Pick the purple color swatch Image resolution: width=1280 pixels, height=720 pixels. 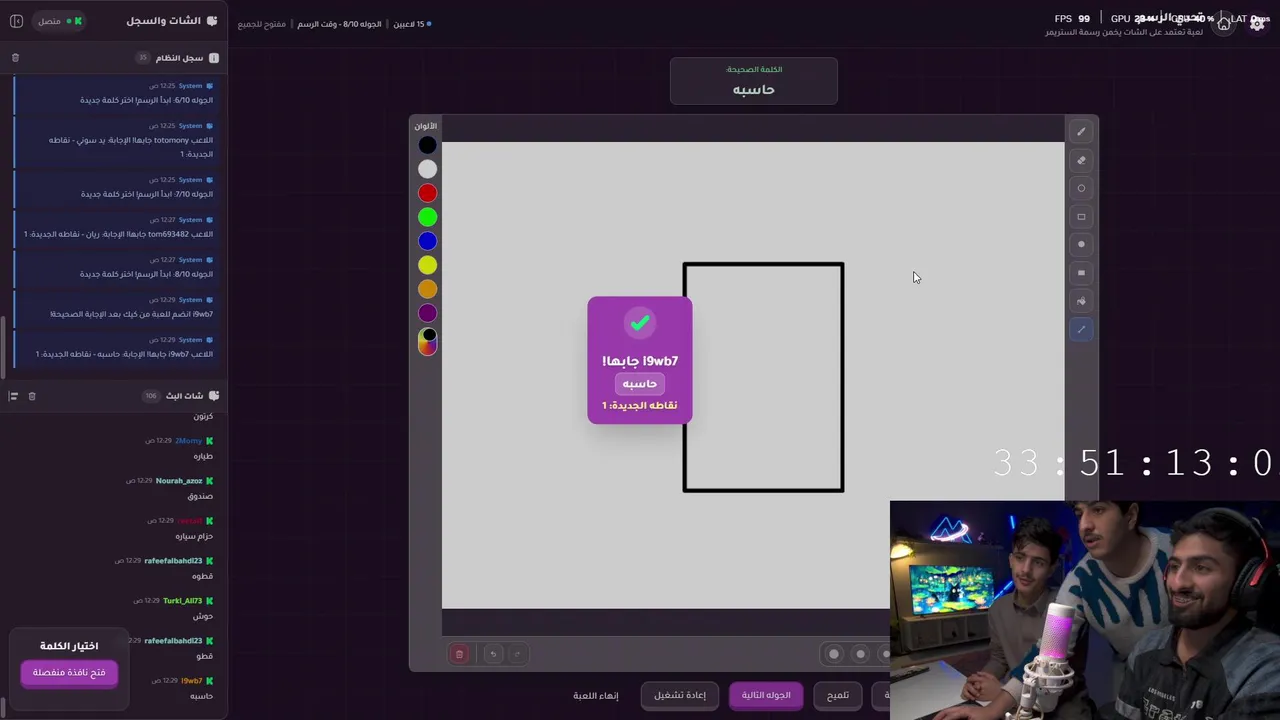[427, 313]
